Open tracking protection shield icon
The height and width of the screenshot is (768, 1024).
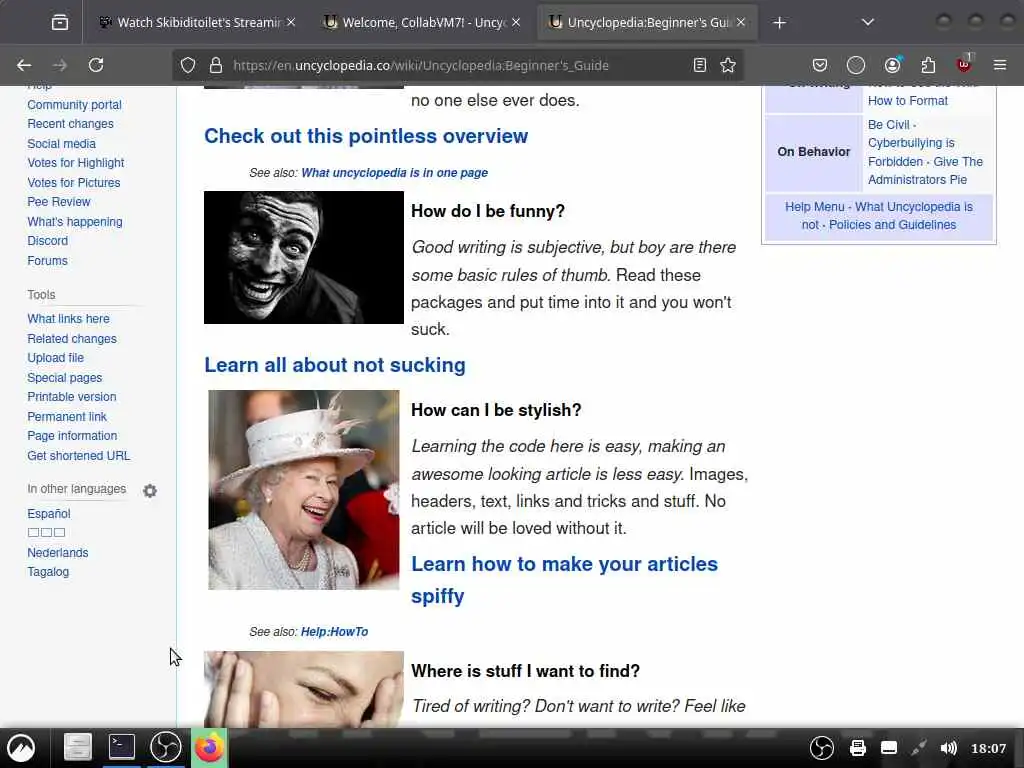(188, 65)
